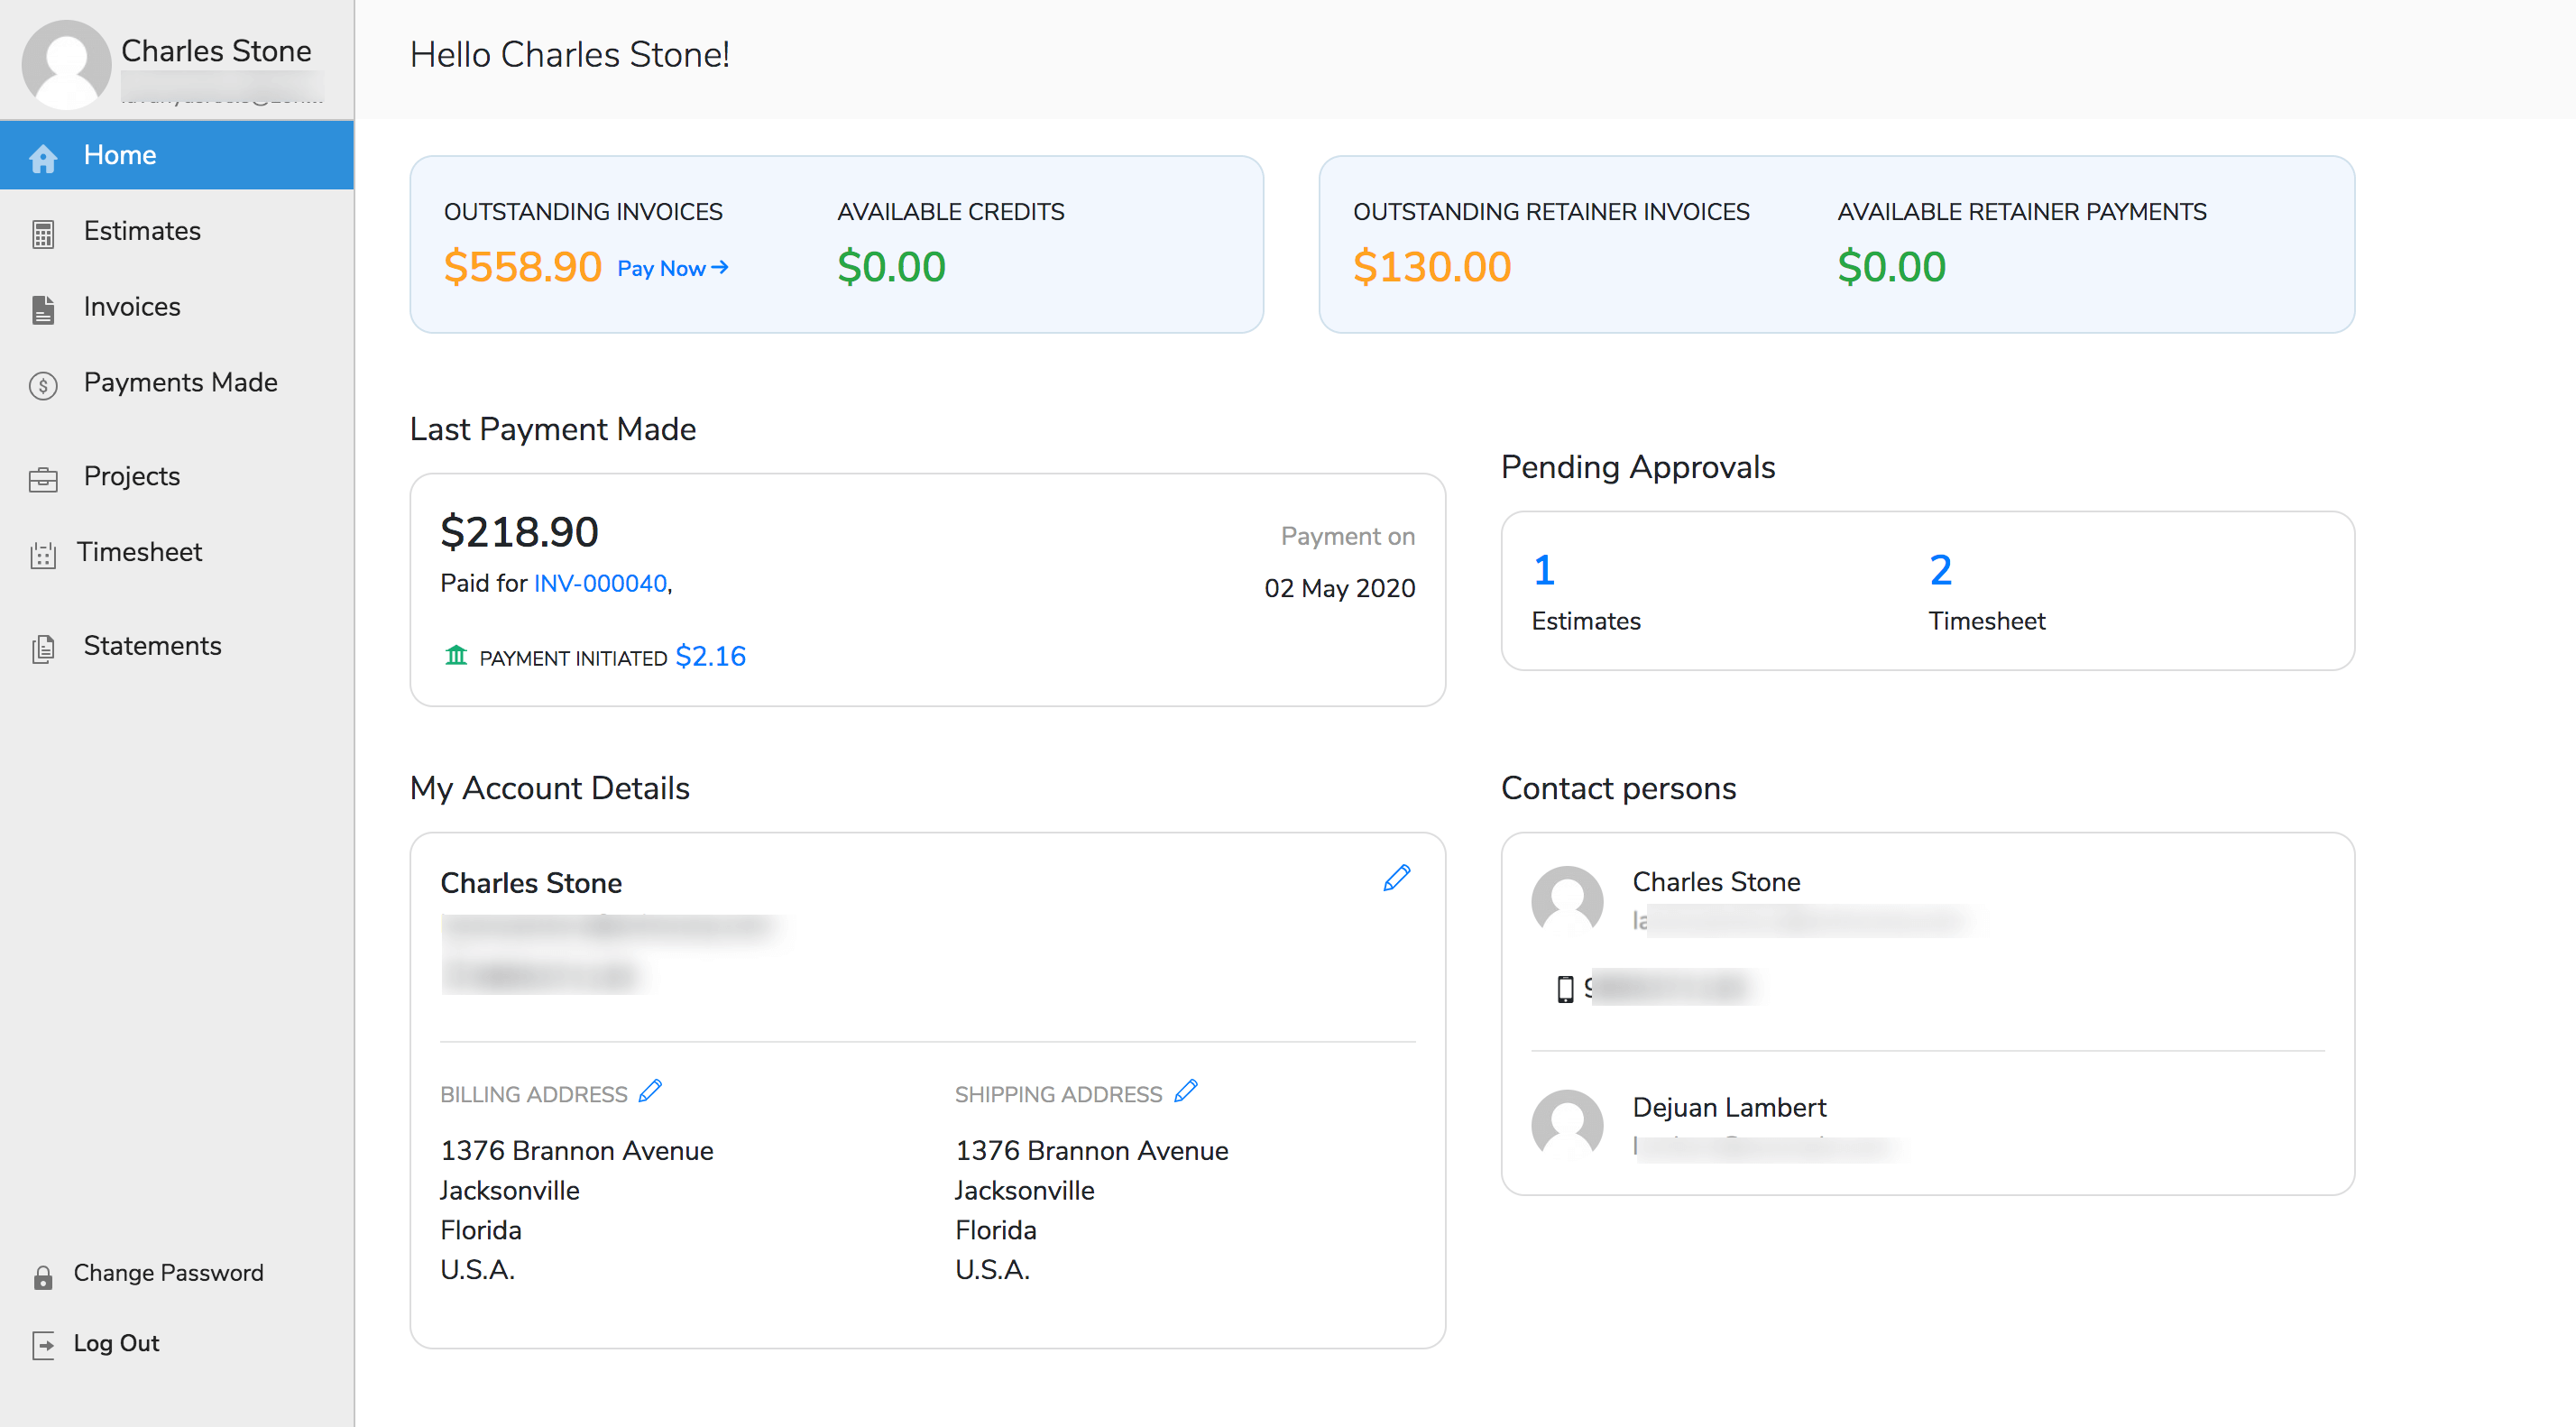Select the Home icon in the sidebar
Image resolution: width=2576 pixels, height=1427 pixels.
click(x=43, y=157)
